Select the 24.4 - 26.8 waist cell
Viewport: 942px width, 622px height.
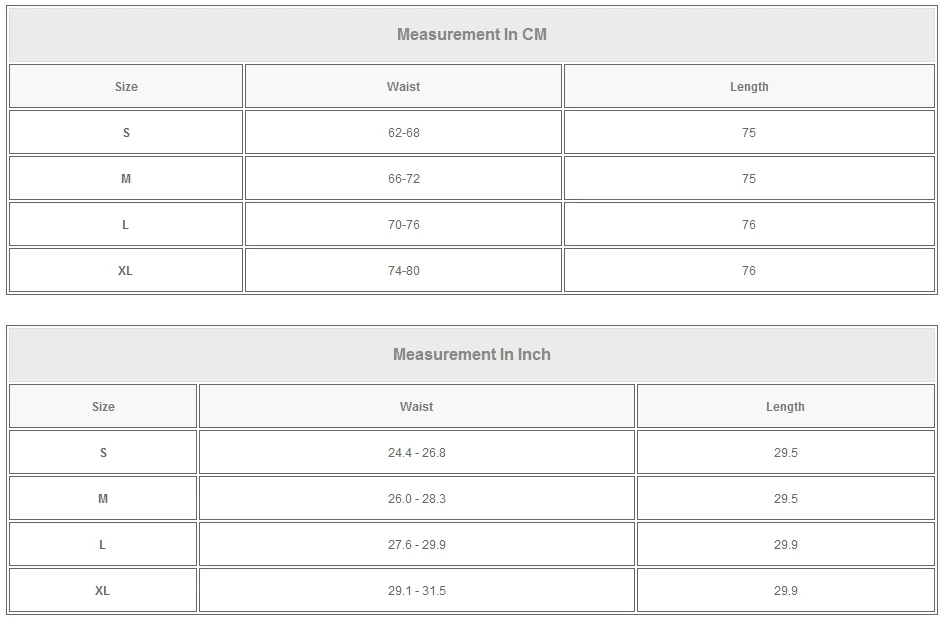tap(416, 453)
